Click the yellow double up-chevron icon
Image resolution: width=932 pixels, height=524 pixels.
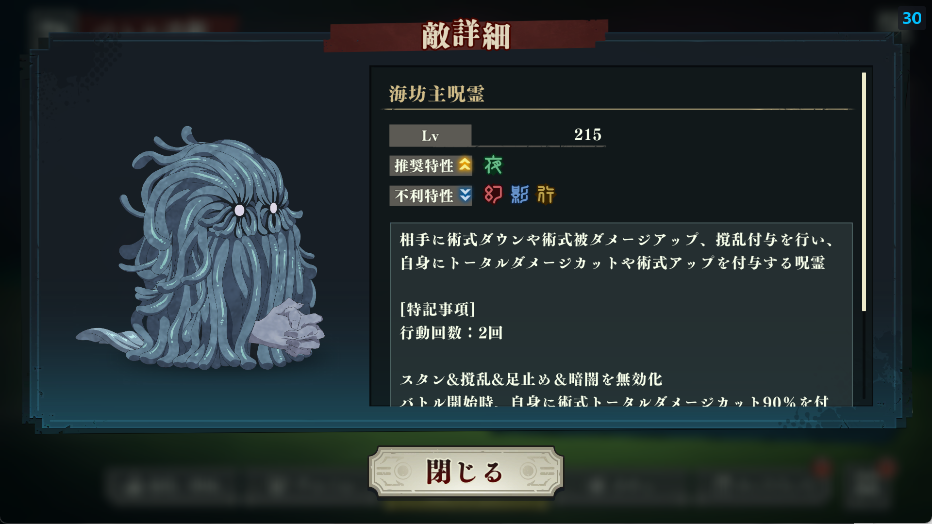pyautogui.click(x=464, y=165)
